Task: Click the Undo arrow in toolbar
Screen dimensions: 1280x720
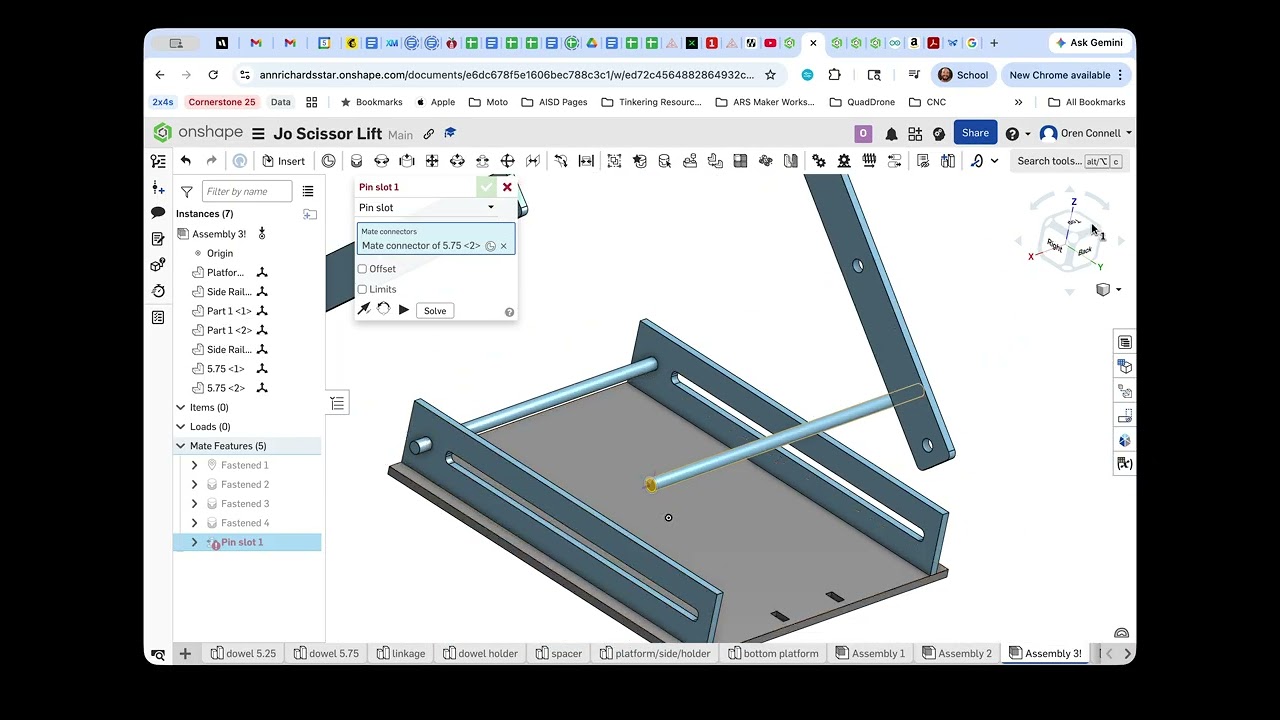Action: pyautogui.click(x=186, y=161)
